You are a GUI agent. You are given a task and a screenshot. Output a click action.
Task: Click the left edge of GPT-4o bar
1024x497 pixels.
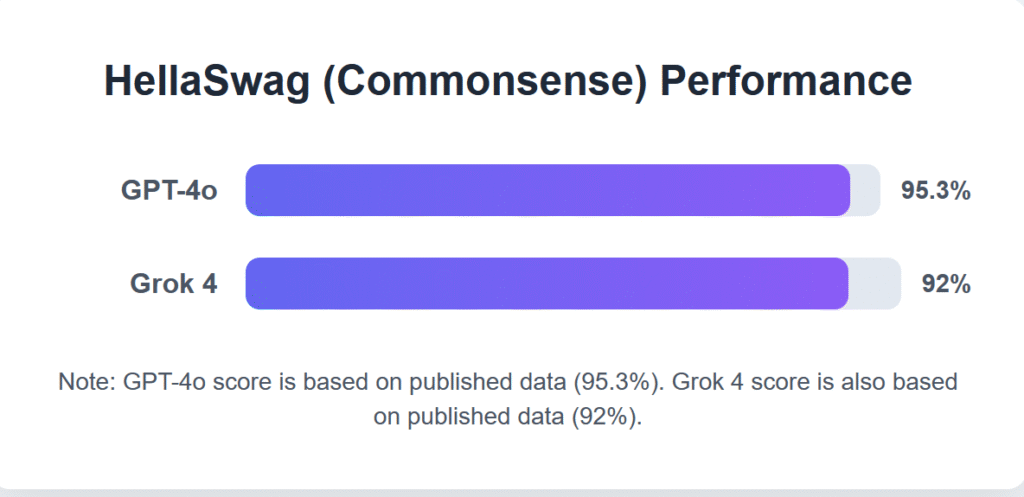tap(249, 190)
